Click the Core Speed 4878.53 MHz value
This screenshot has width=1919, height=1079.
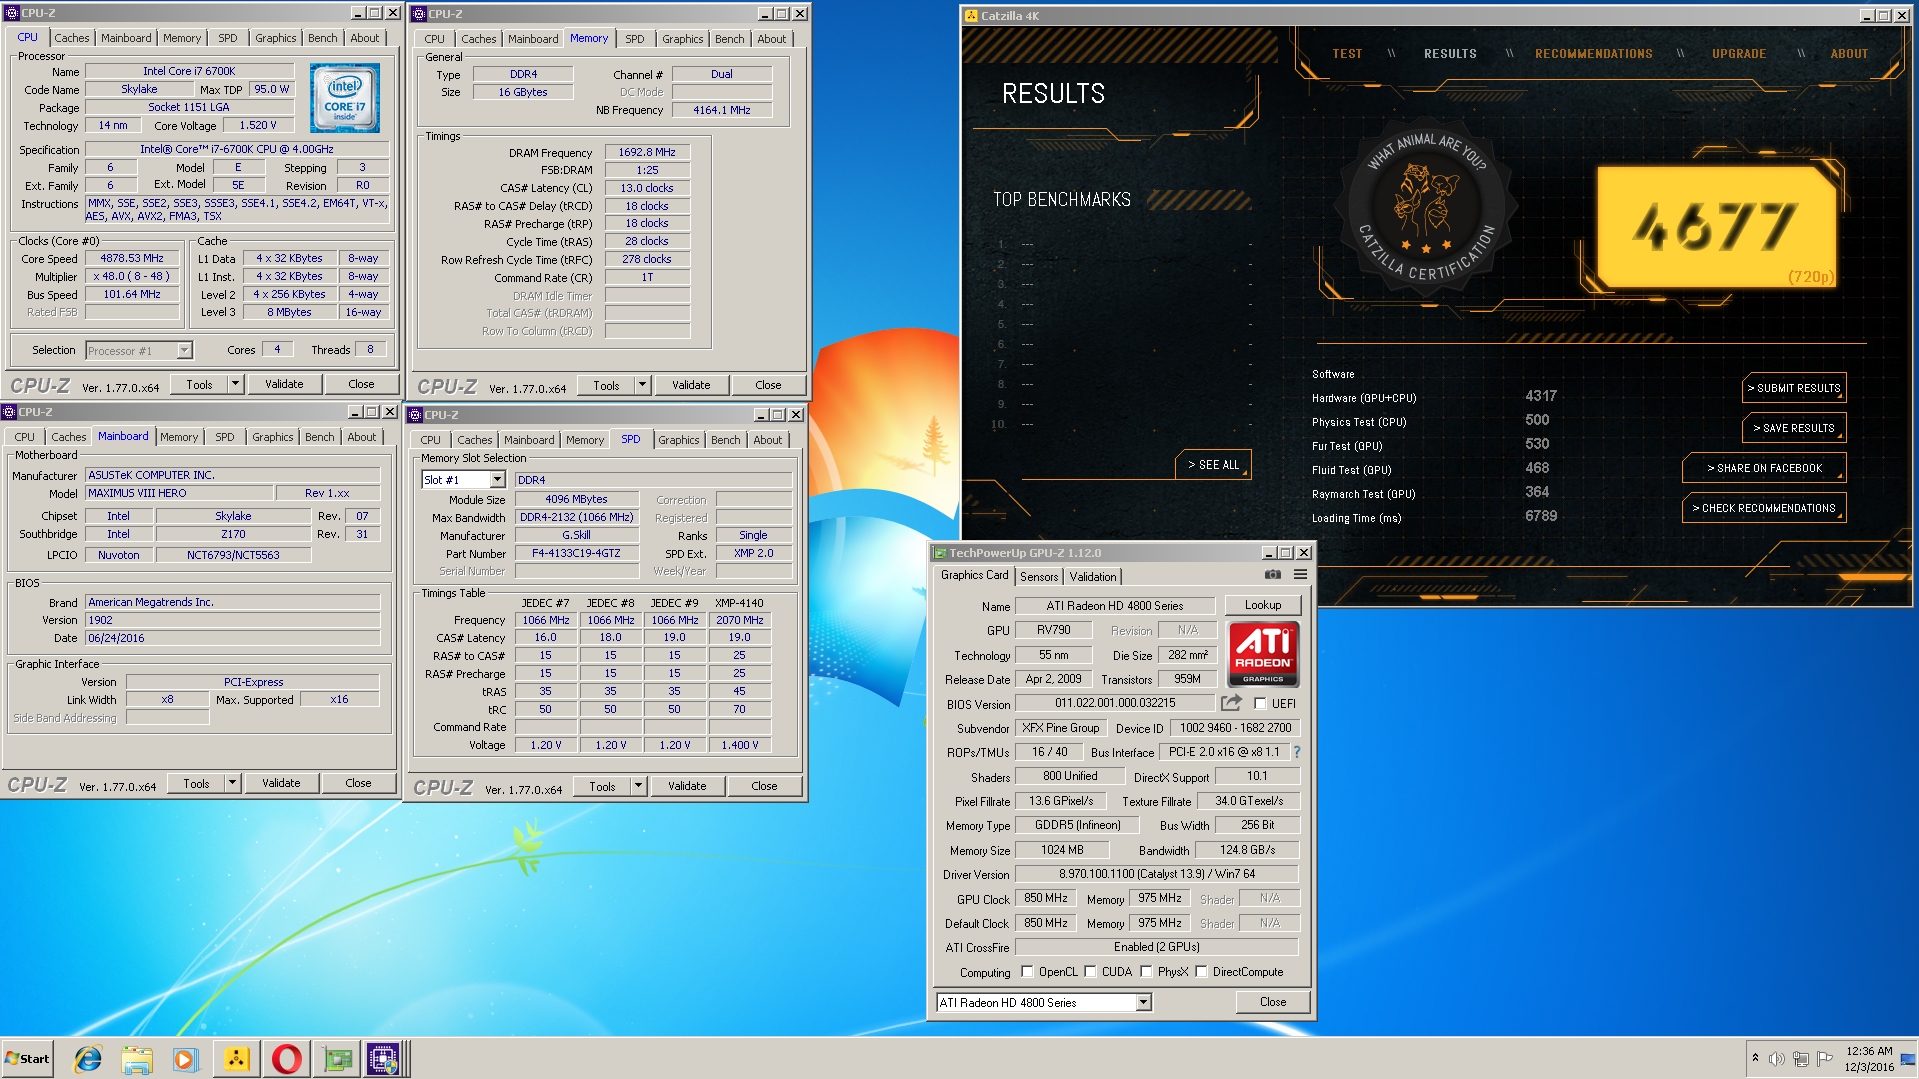coord(131,259)
